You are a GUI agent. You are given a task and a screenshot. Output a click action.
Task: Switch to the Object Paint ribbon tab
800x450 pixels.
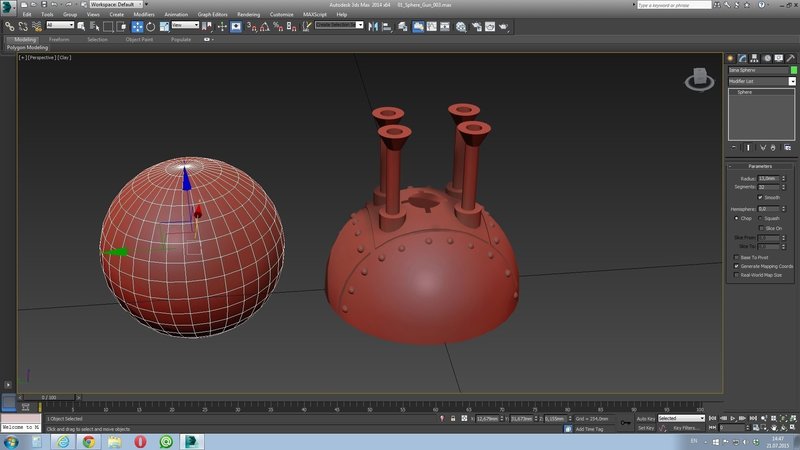pos(139,39)
